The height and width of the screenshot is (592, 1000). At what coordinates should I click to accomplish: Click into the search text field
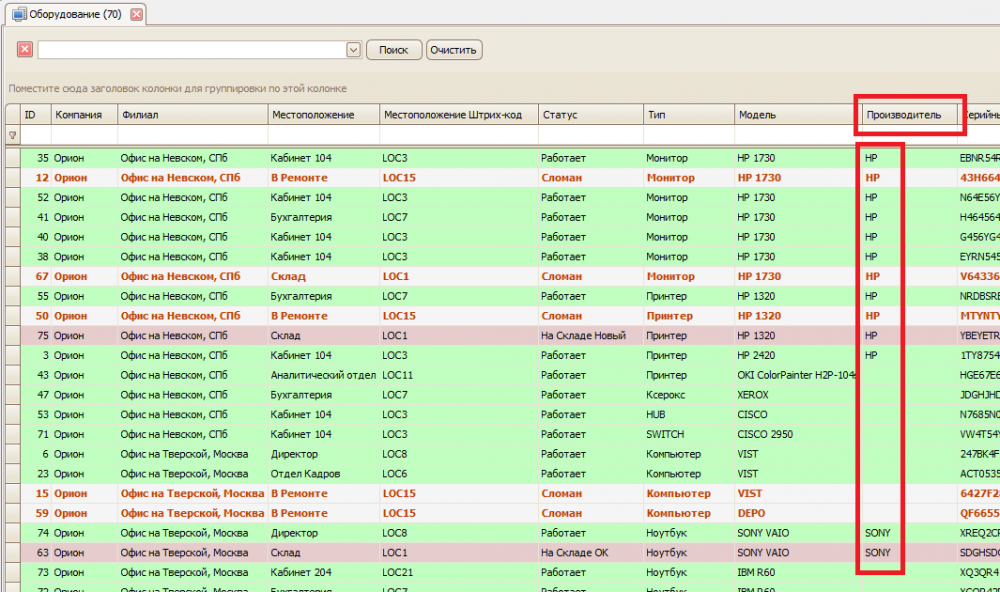pos(192,50)
